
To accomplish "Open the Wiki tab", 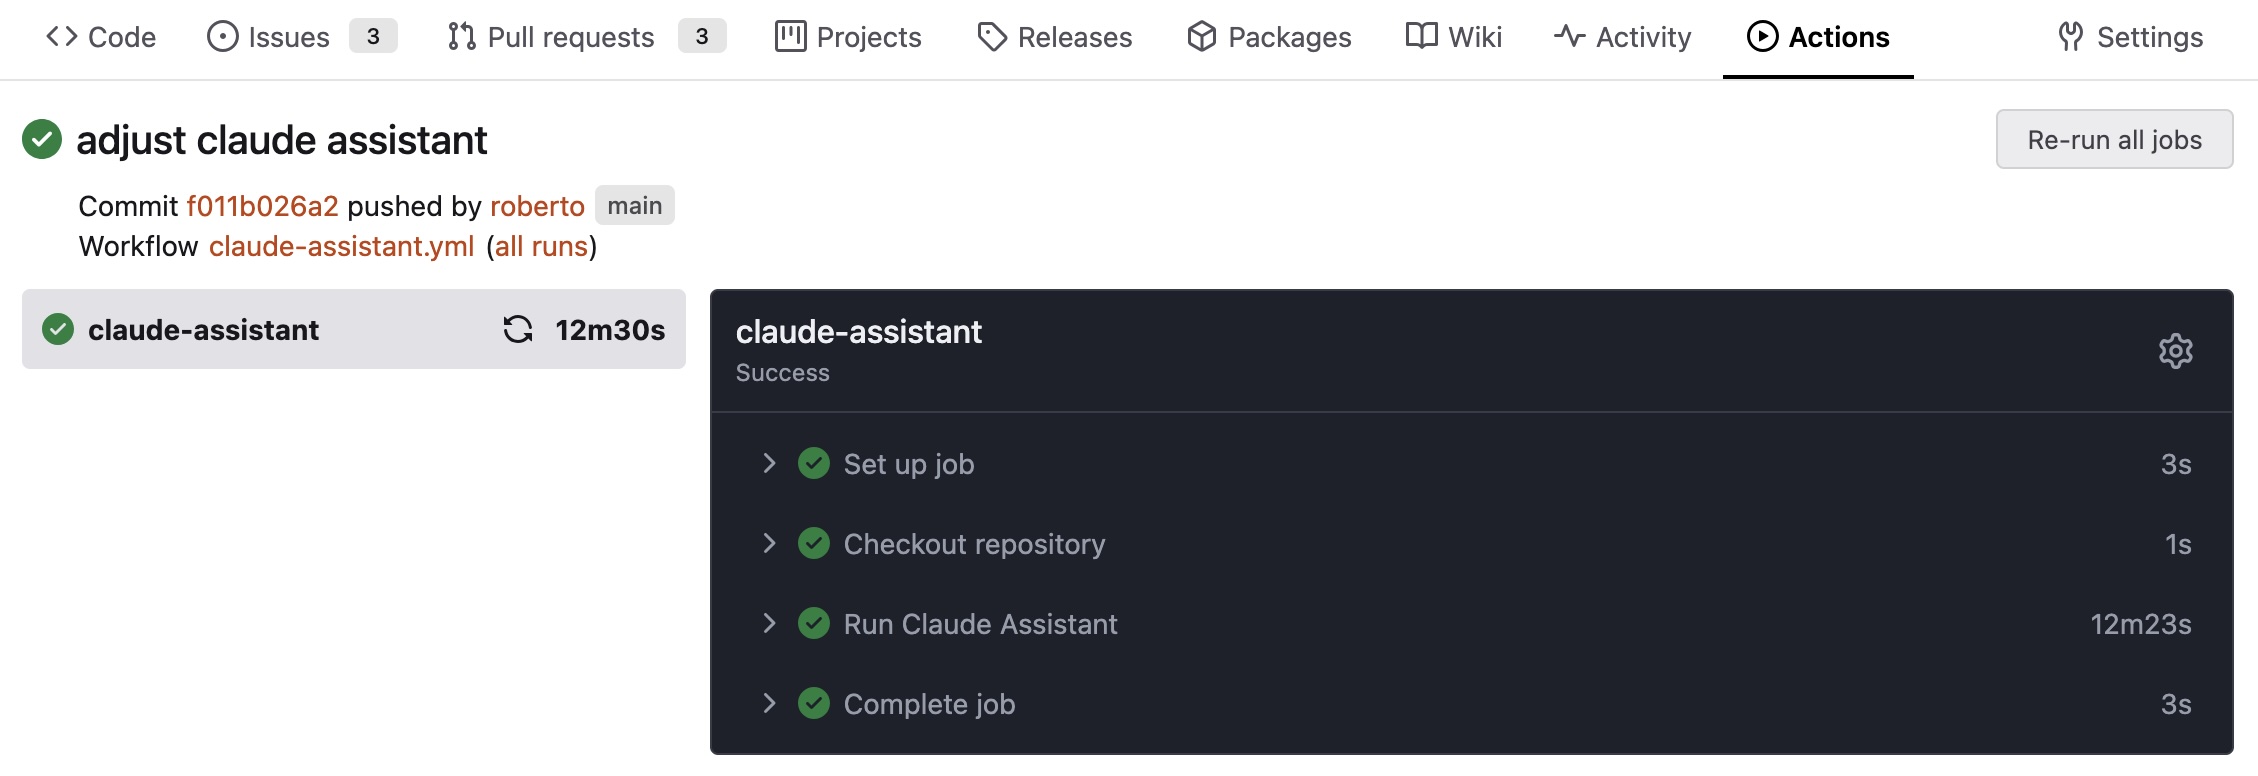I will pos(1453,37).
